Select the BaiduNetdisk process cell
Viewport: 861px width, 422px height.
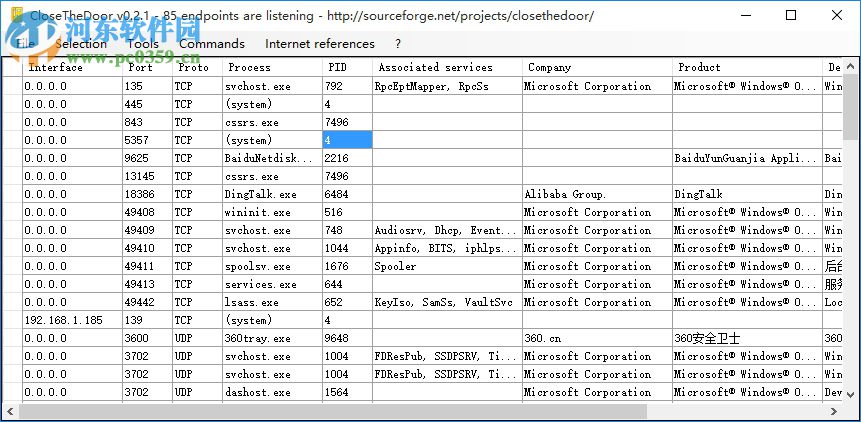[272, 158]
